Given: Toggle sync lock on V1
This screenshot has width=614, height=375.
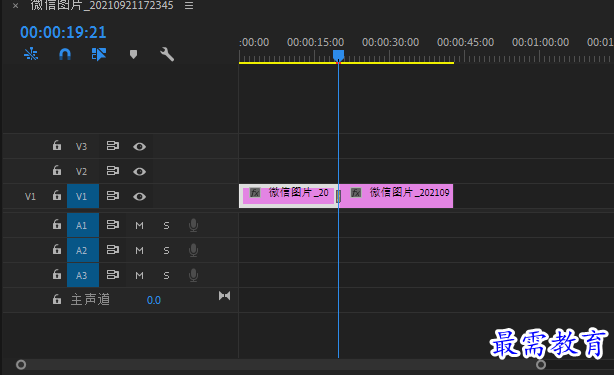Looking at the screenshot, I should pos(113,195).
